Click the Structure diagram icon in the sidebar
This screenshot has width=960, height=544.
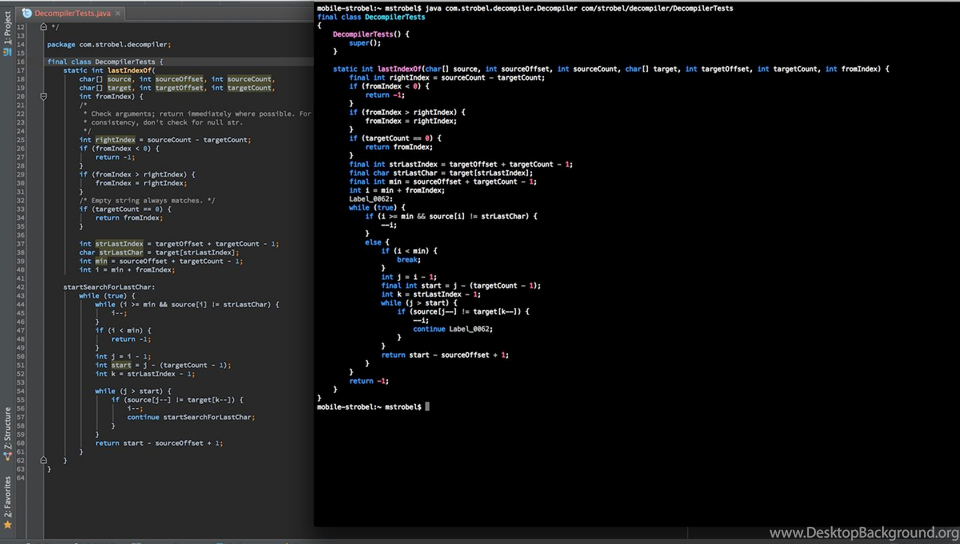(x=7, y=456)
